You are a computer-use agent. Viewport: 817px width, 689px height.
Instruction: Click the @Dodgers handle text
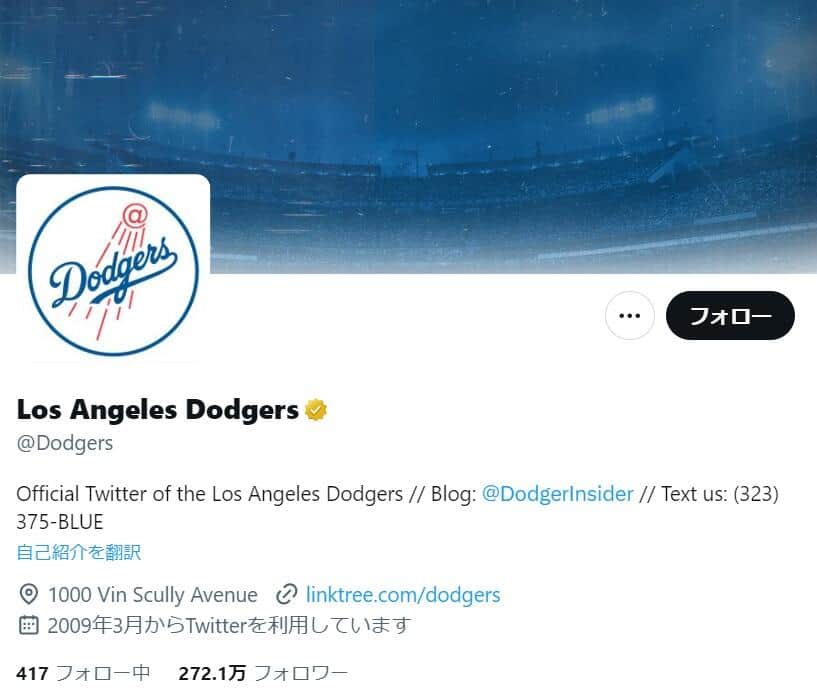65,443
